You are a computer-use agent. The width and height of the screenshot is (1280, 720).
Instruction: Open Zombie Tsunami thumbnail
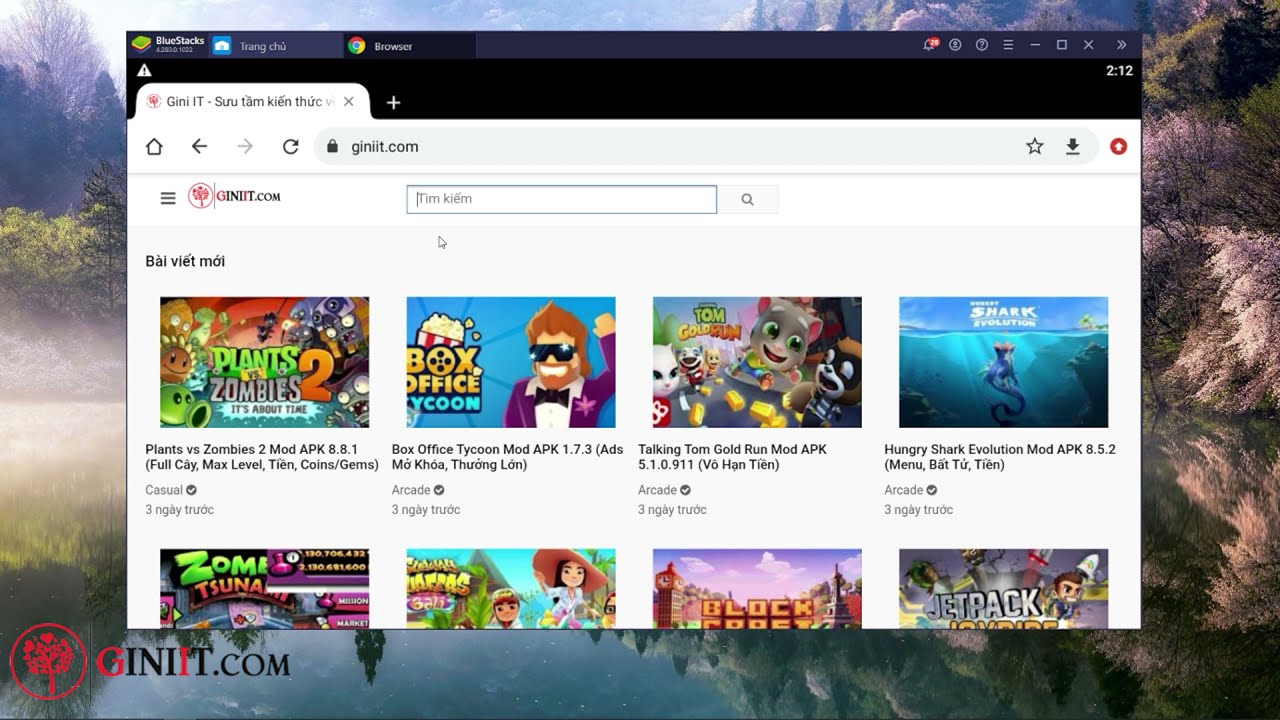click(264, 588)
